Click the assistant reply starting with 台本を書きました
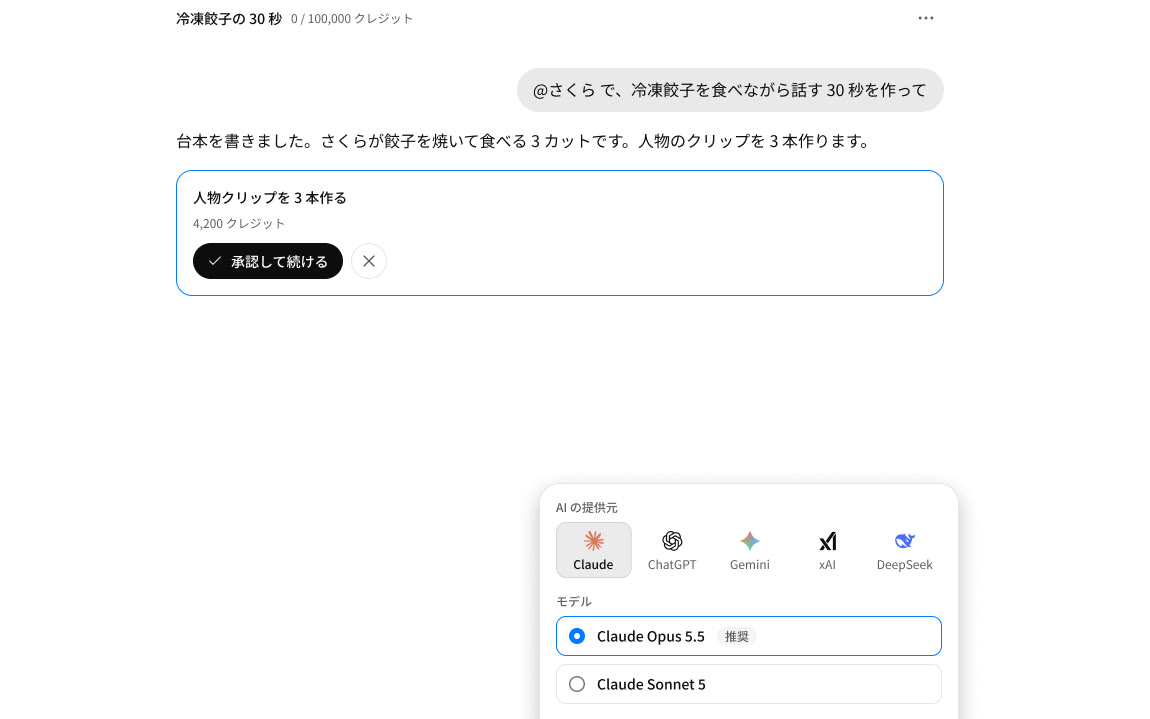The image size is (1150, 719). (525, 141)
